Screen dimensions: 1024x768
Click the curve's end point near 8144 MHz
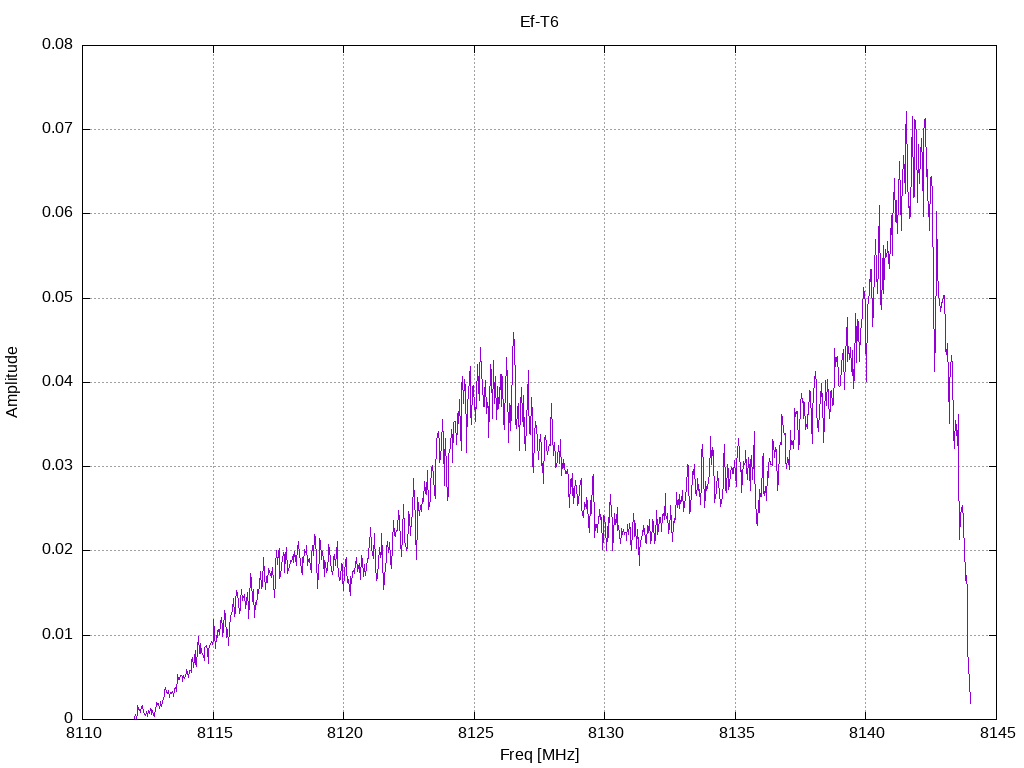[x=970, y=702]
